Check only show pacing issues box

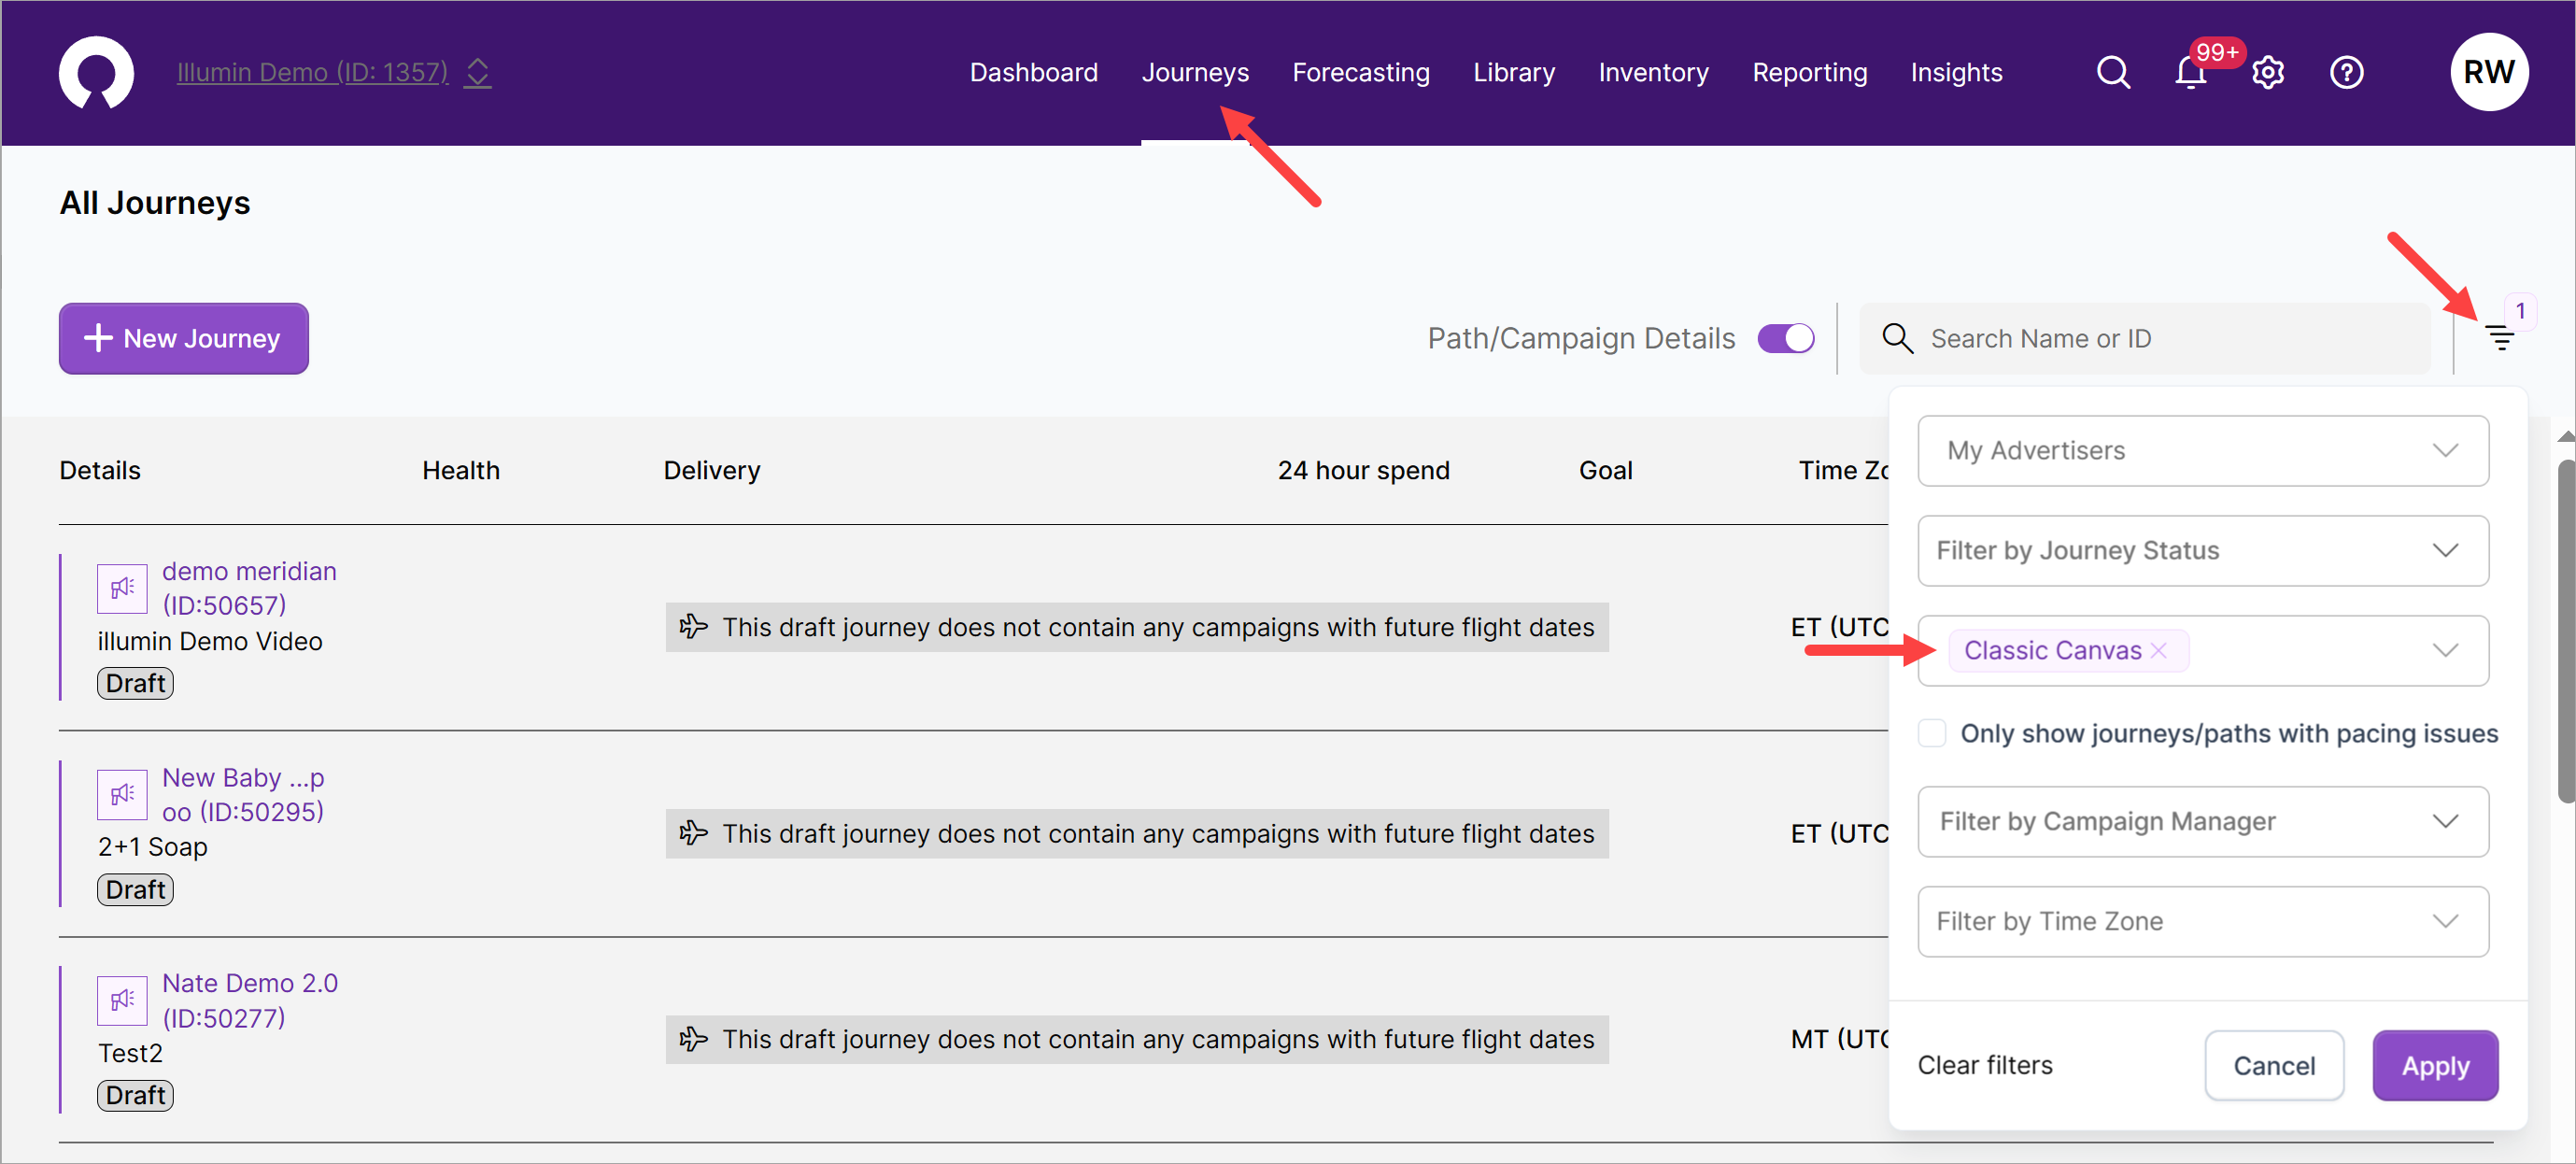tap(1932, 733)
